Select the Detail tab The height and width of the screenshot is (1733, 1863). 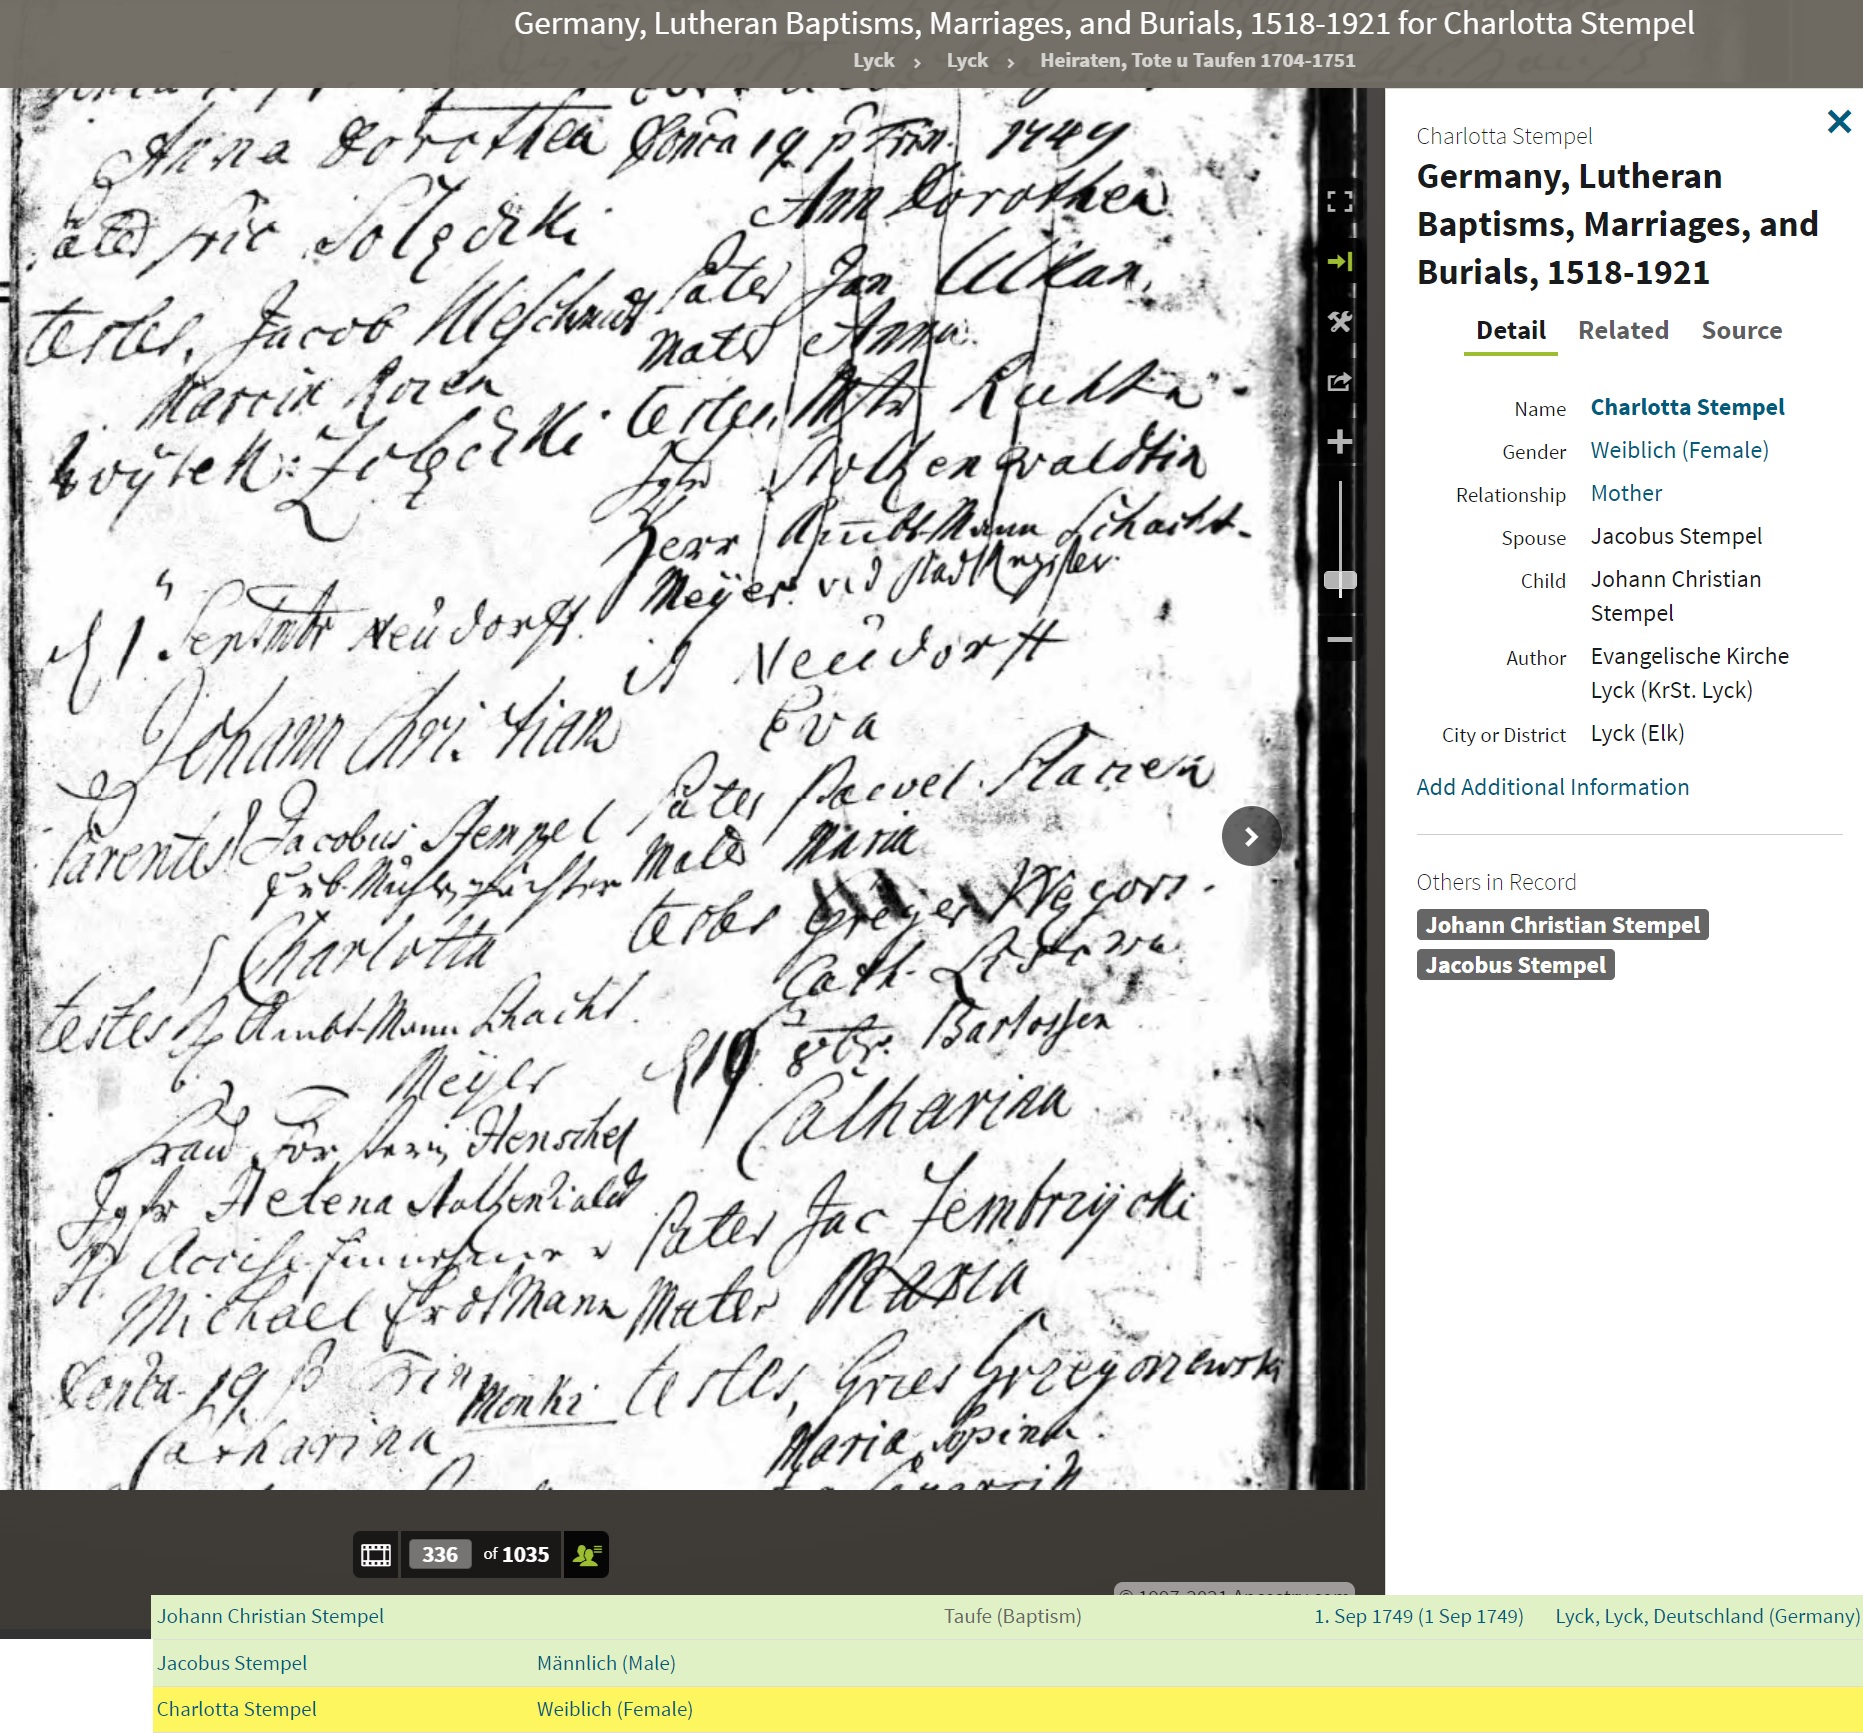pos(1510,331)
